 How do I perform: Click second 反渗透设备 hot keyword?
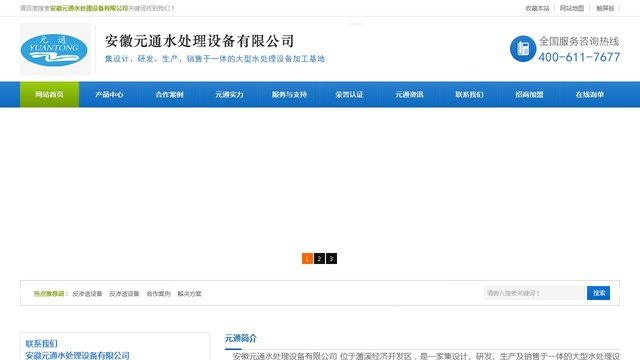pyautogui.click(x=124, y=293)
